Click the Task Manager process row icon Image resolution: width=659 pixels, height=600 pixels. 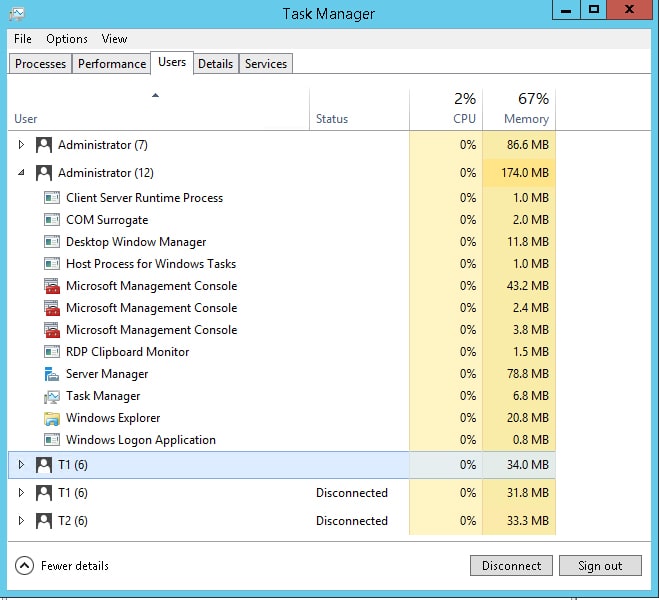click(52, 396)
